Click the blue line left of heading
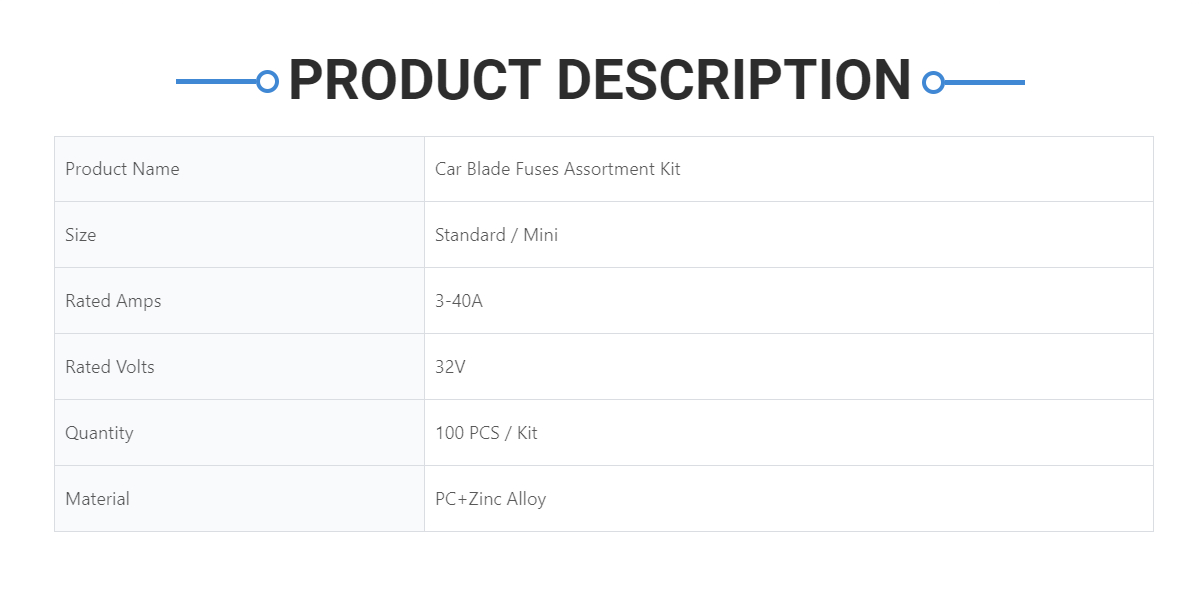The height and width of the screenshot is (592, 1200). pyautogui.click(x=215, y=82)
